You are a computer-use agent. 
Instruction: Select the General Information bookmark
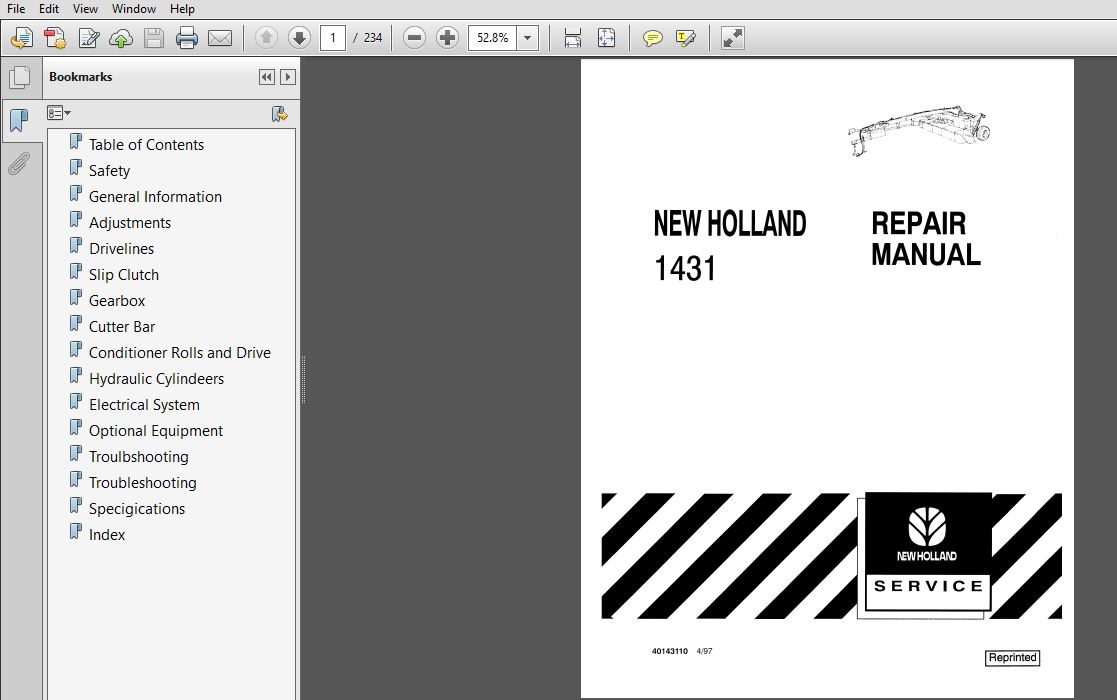coord(155,197)
